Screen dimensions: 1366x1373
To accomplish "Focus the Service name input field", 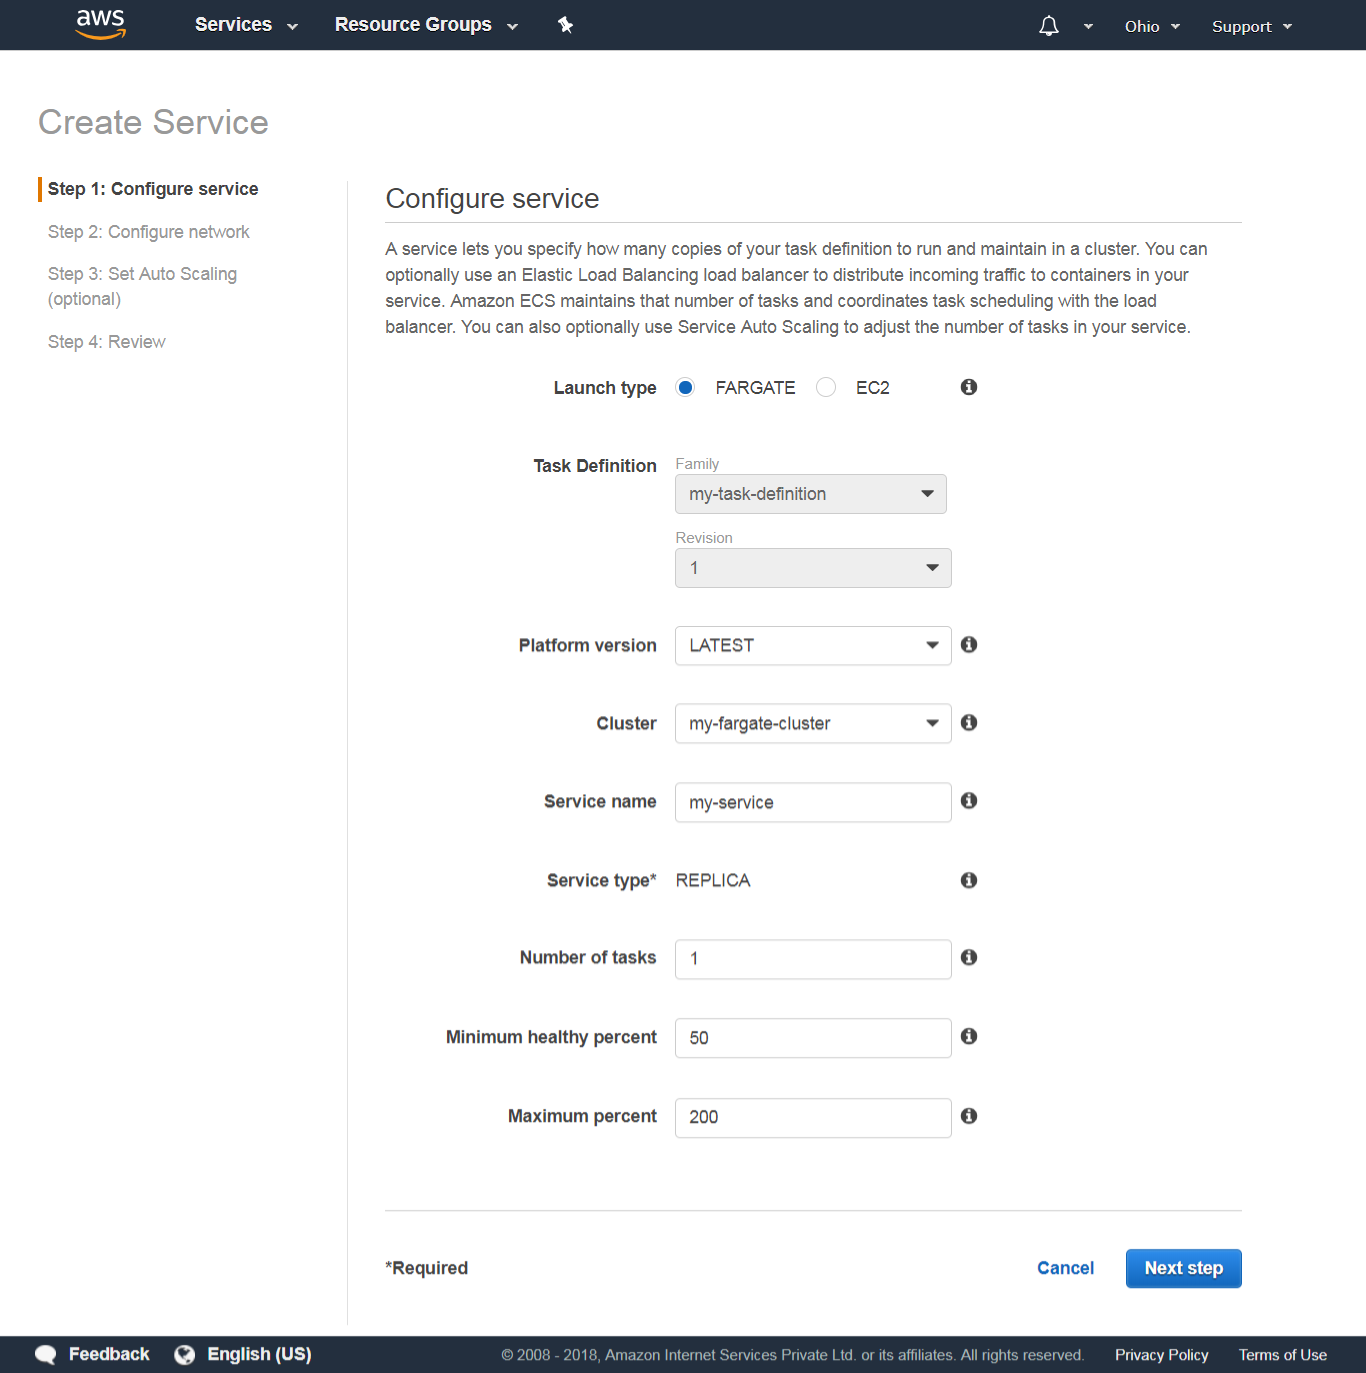I will coord(813,802).
